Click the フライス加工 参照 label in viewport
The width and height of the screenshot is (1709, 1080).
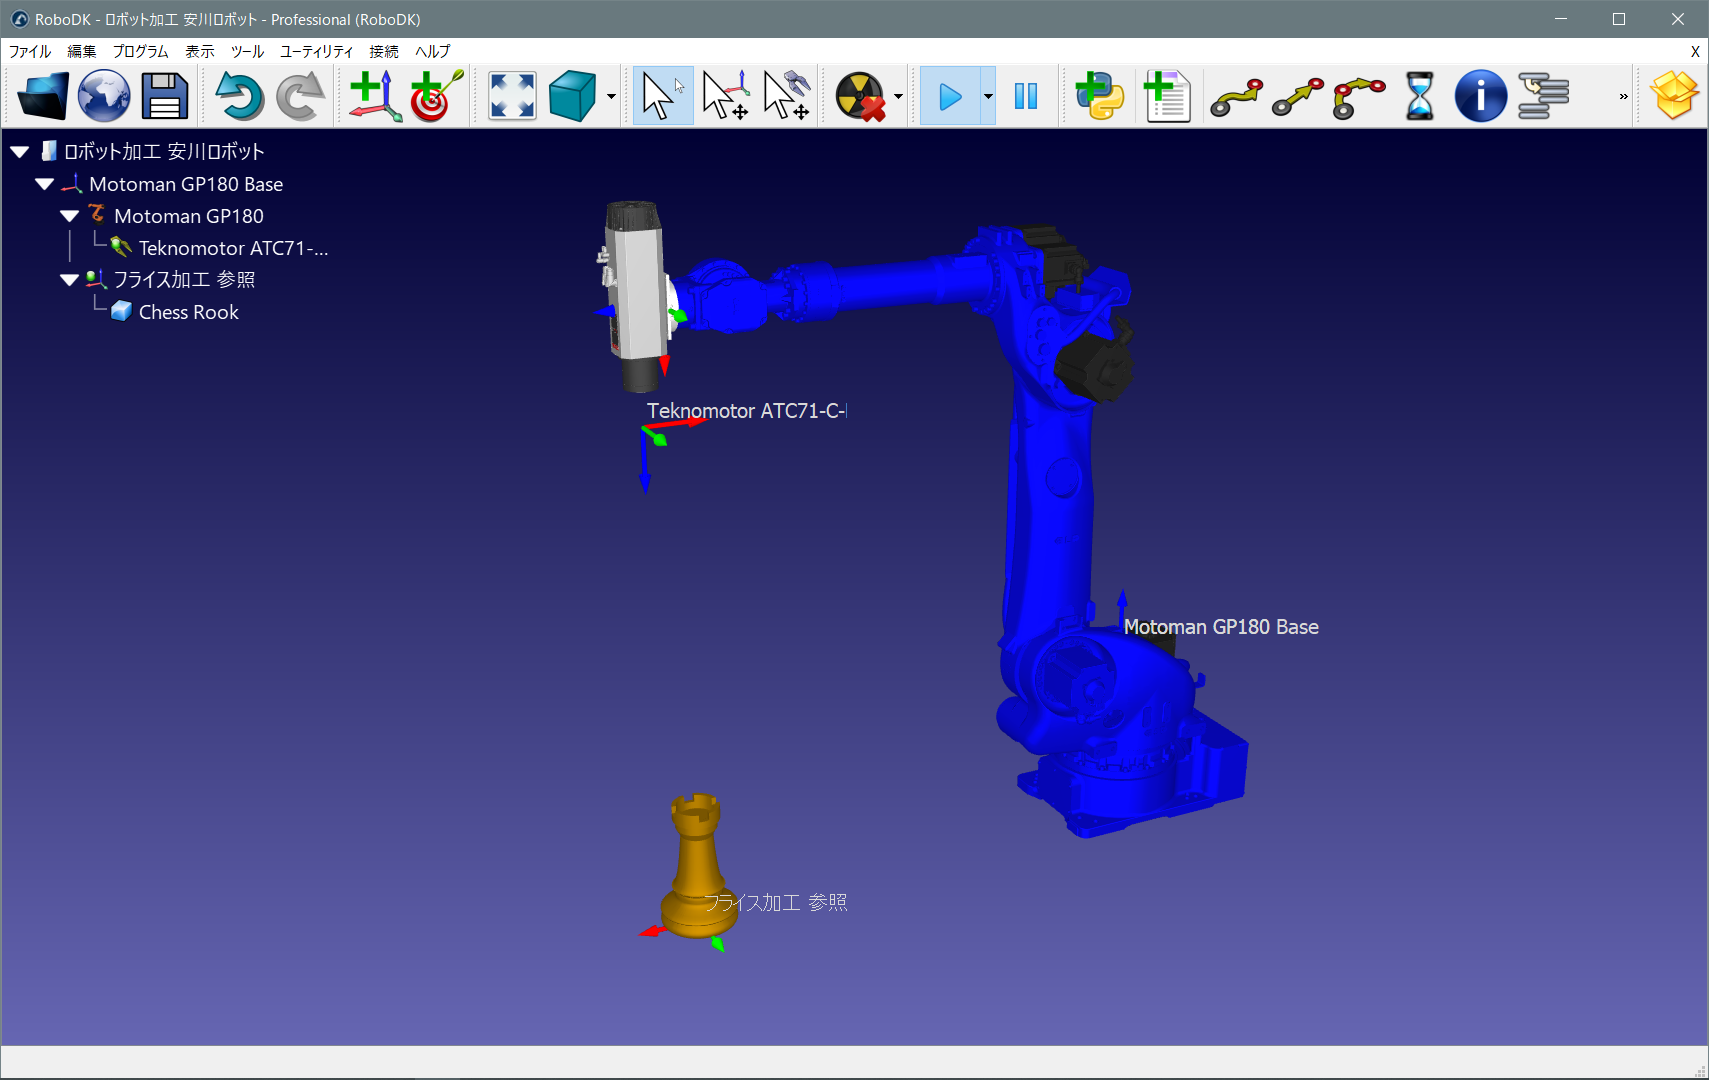pos(776,903)
